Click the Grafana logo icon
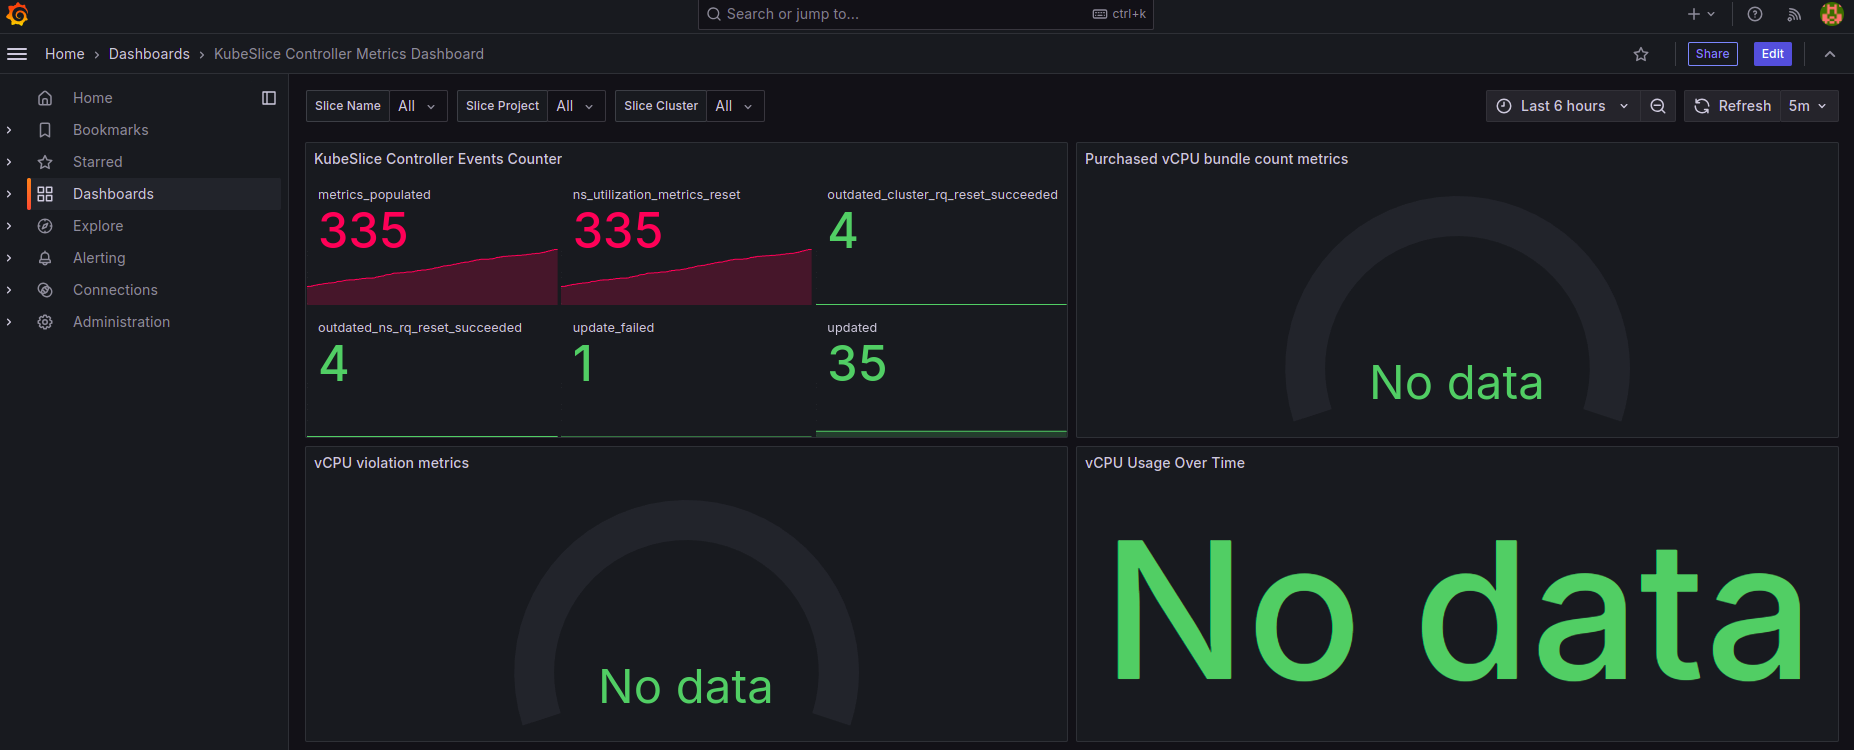This screenshot has height=750, width=1854. coord(17,14)
